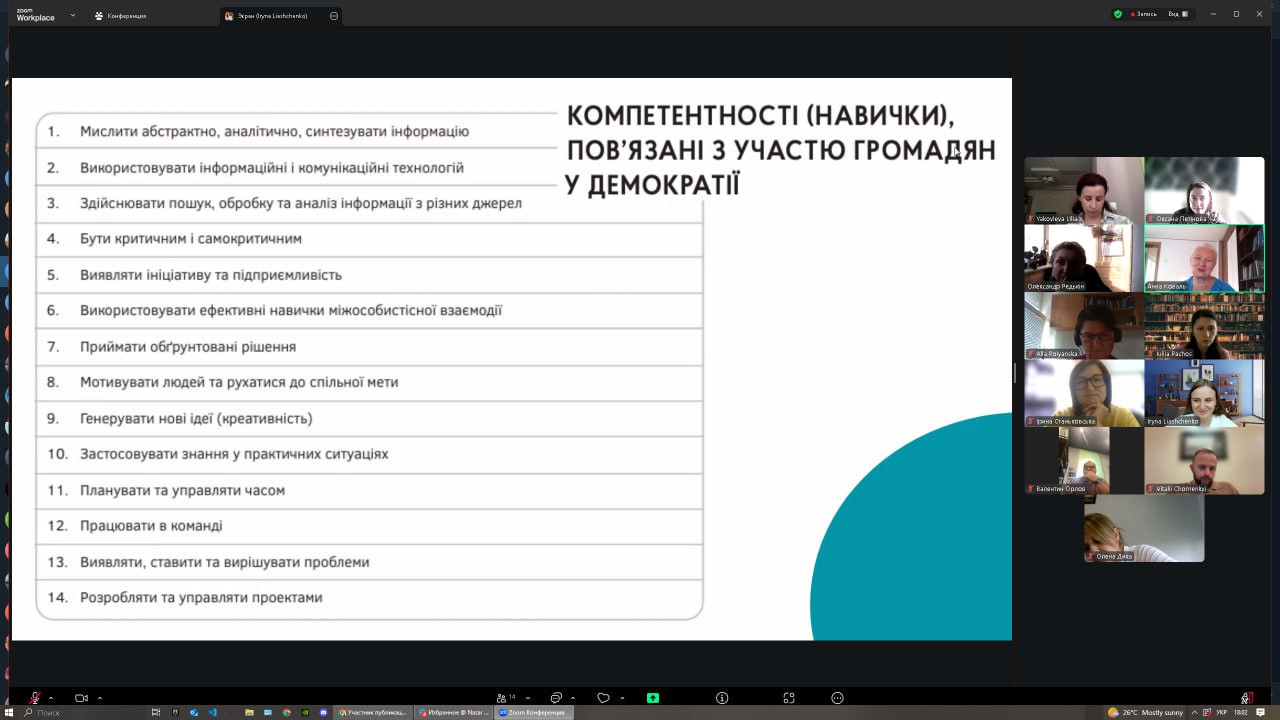Click row "Бути критичним і самокритичним"
This screenshot has height=720, width=1280.
[x=369, y=239]
